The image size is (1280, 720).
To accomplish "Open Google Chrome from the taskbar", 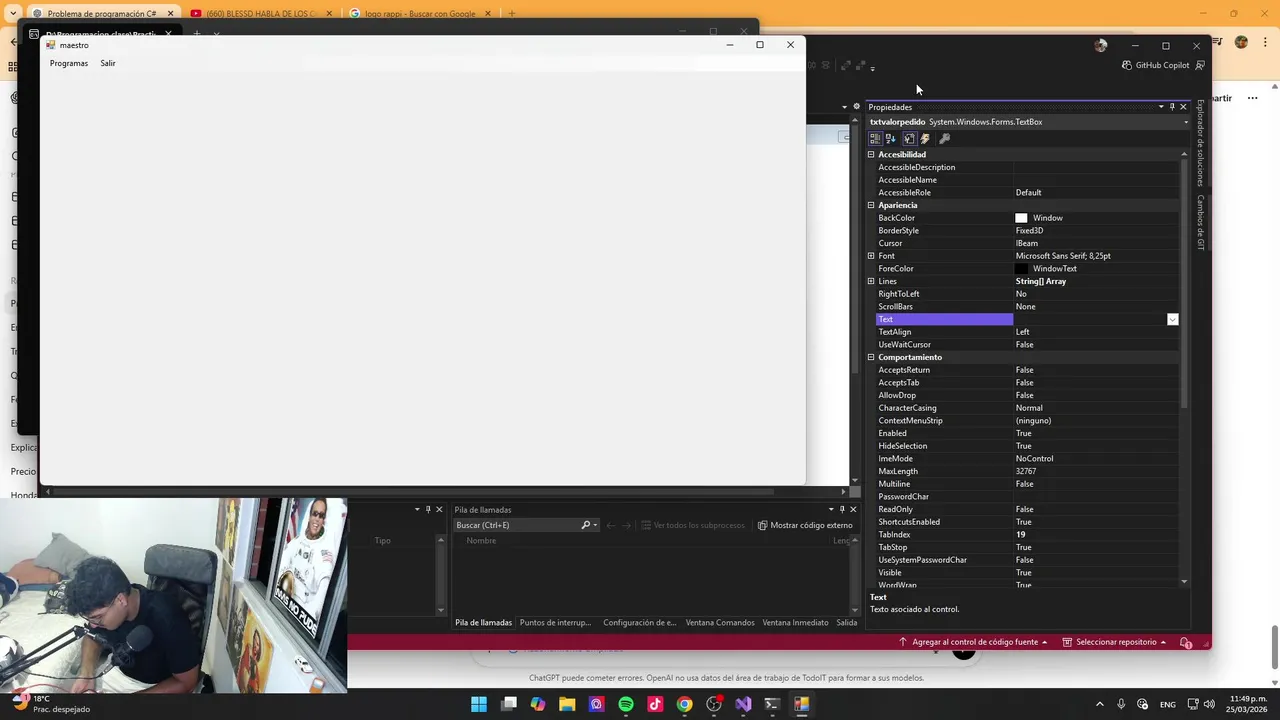I will [684, 704].
